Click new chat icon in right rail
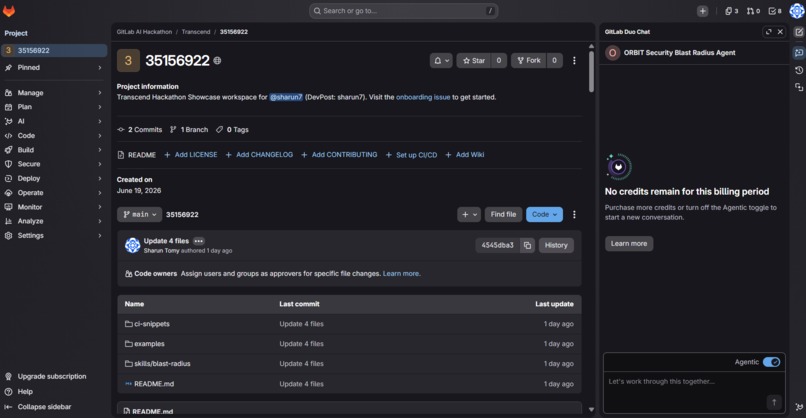The image size is (806, 418). (x=799, y=32)
